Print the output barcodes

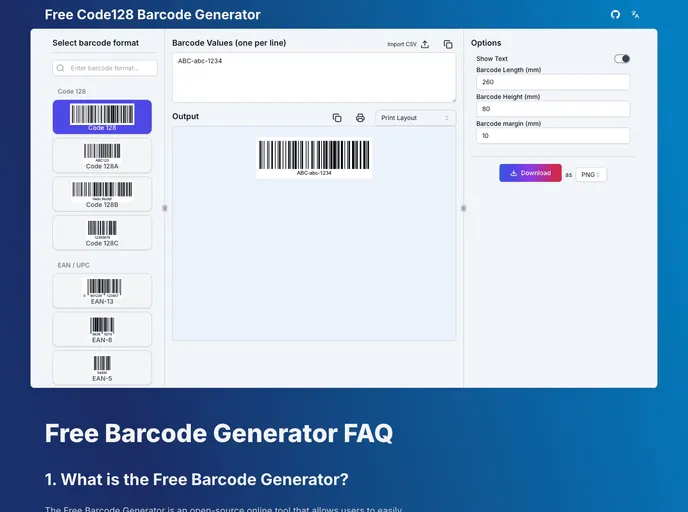(360, 118)
